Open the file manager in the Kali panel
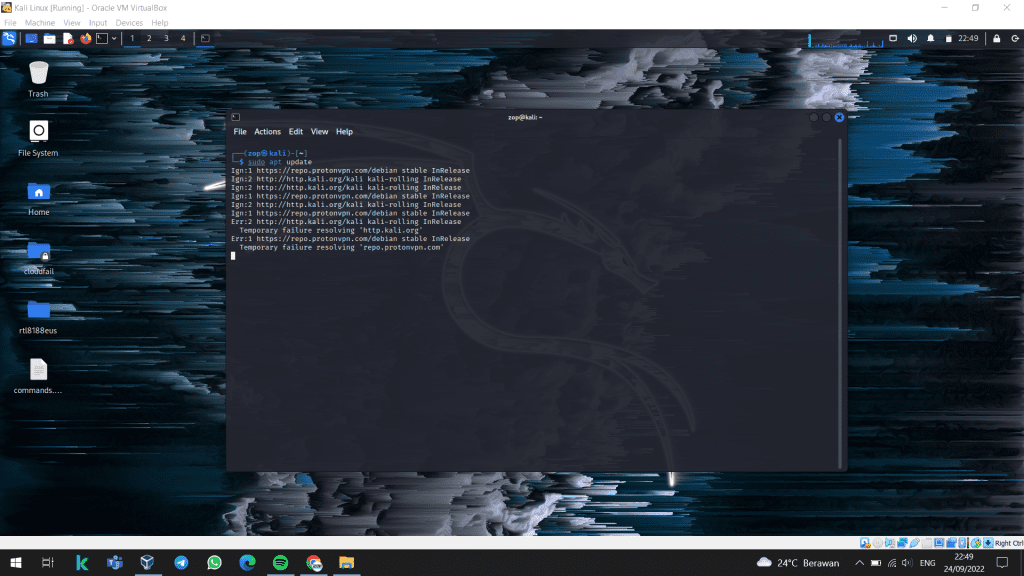The width and height of the screenshot is (1024, 576). click(x=49, y=38)
